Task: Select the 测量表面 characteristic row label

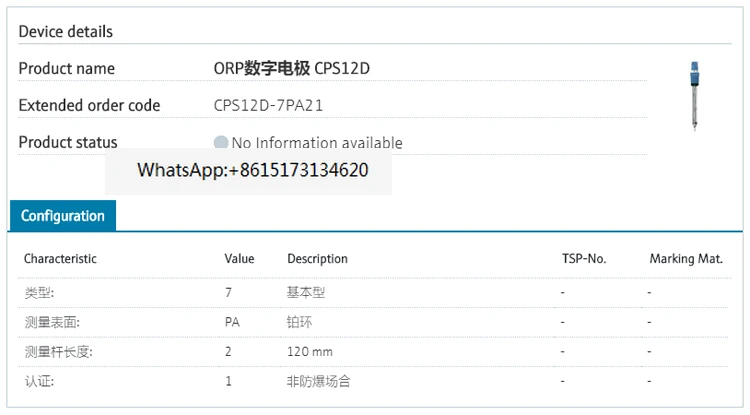Action: click(x=51, y=323)
